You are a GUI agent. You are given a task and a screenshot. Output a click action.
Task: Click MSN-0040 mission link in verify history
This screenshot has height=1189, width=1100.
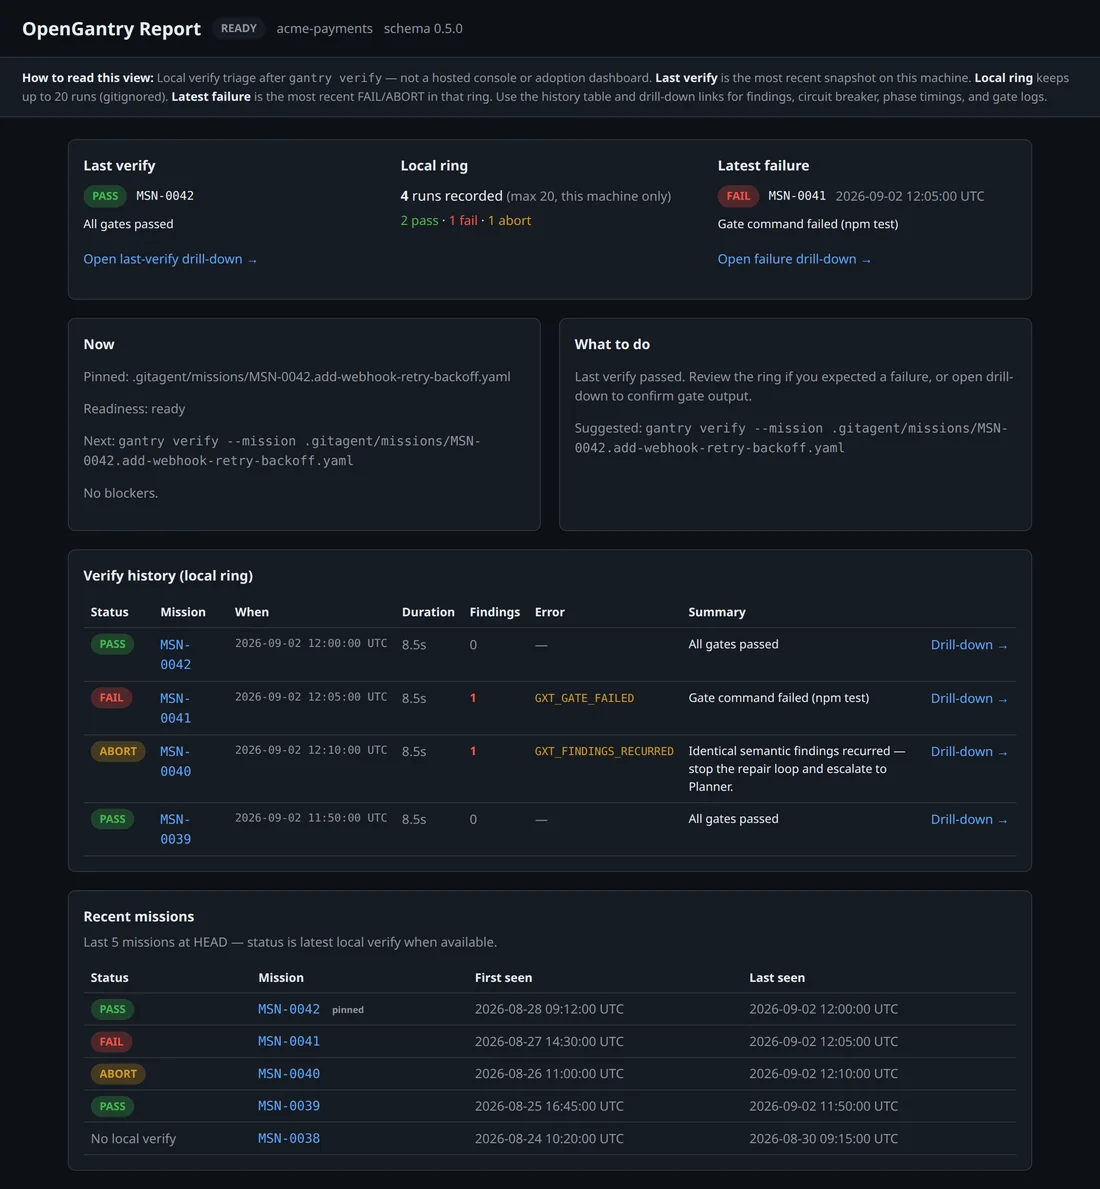(x=175, y=761)
